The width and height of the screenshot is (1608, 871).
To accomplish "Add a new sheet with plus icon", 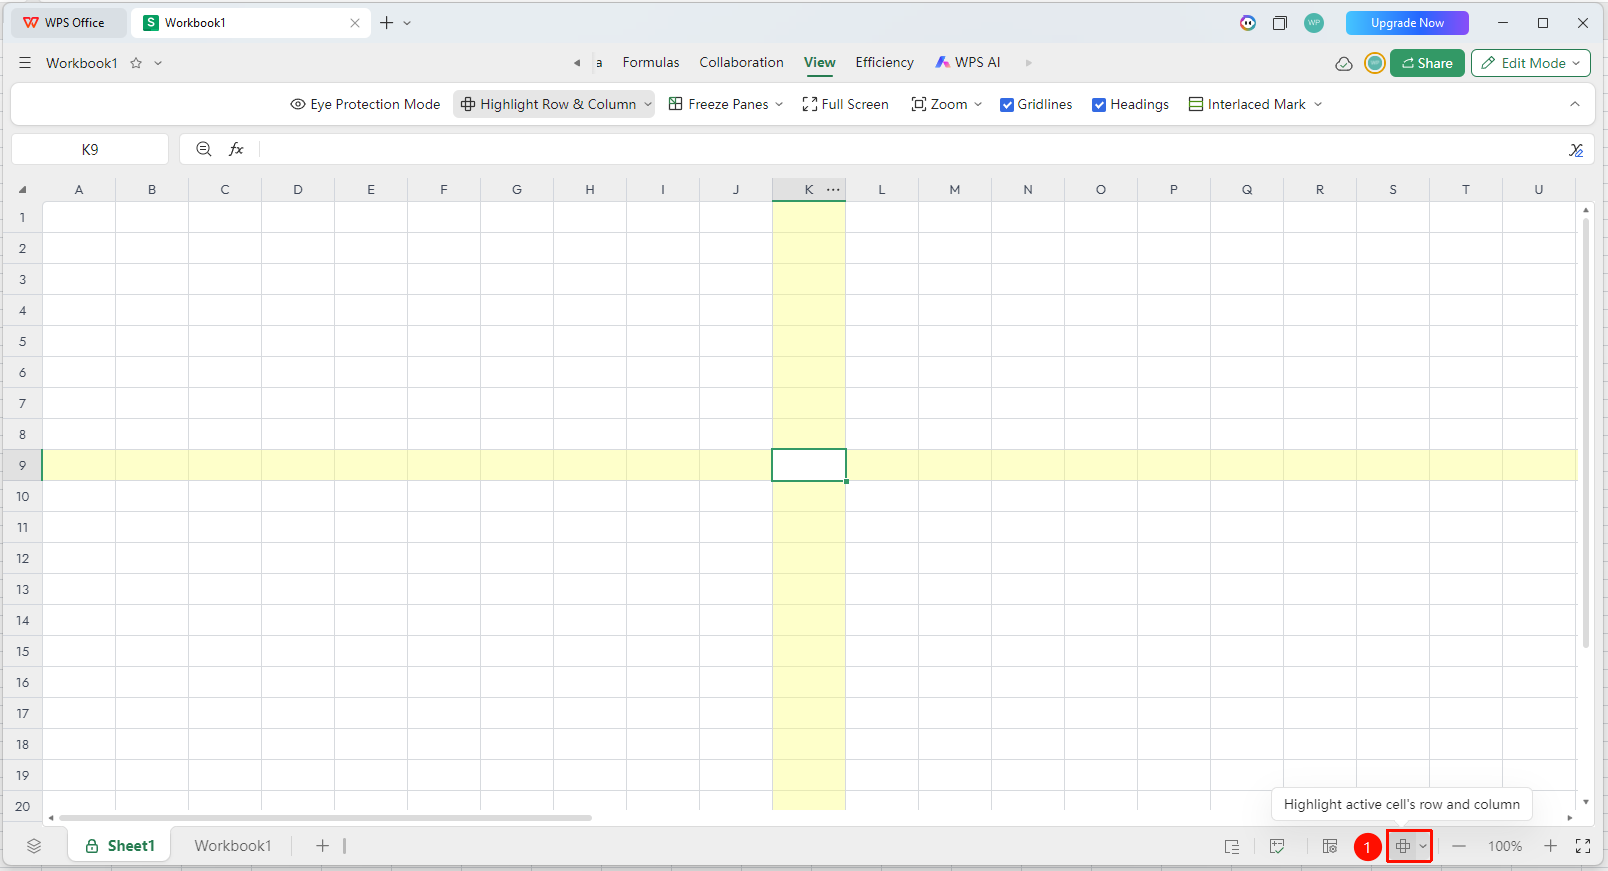I will pyautogui.click(x=322, y=846).
